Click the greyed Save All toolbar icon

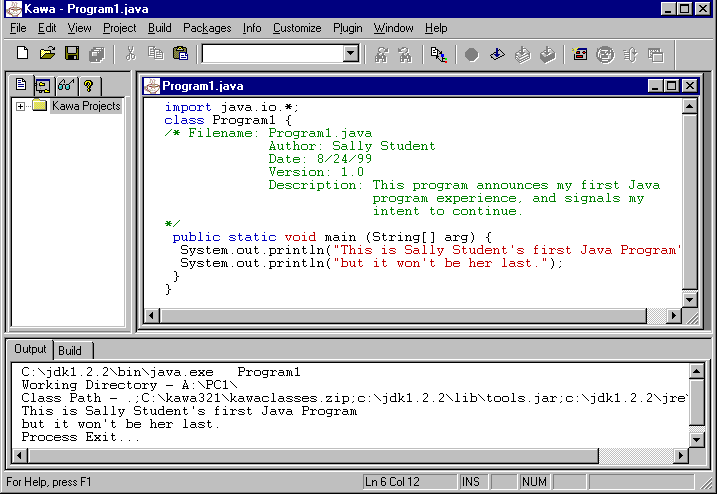pos(97,54)
